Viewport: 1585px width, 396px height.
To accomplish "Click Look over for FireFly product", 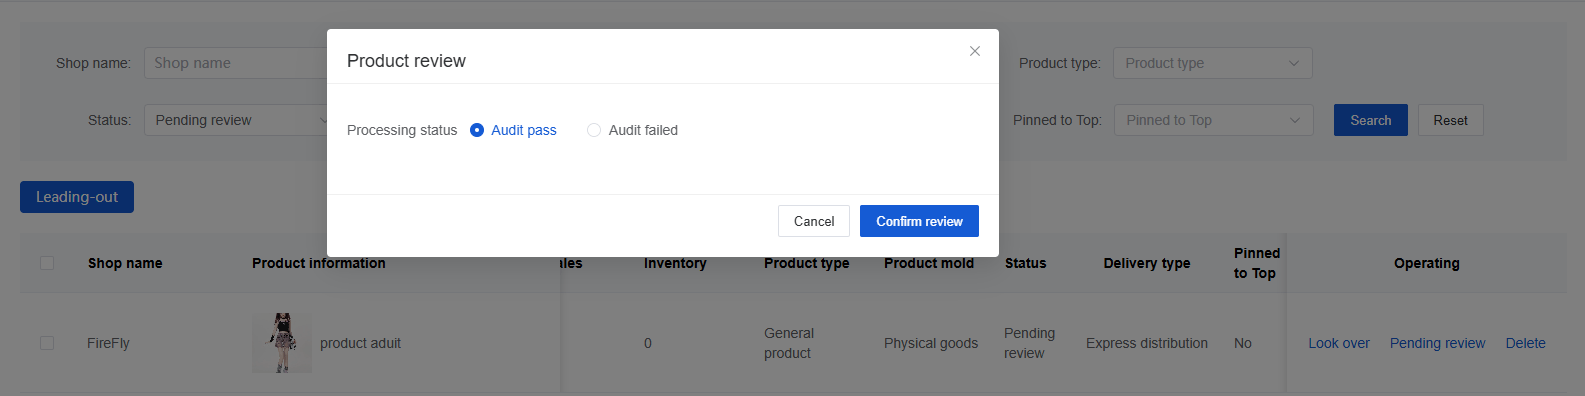I will pyautogui.click(x=1339, y=343).
